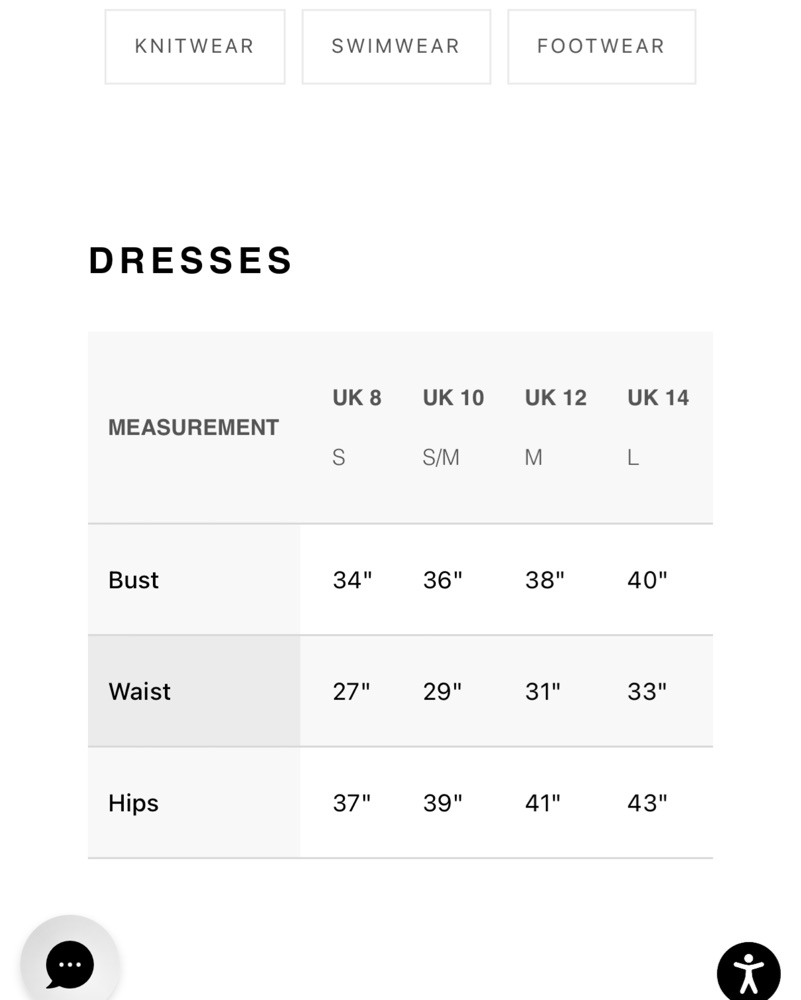Click the highlighted Waist row label
The image size is (801, 1000).
(194, 691)
